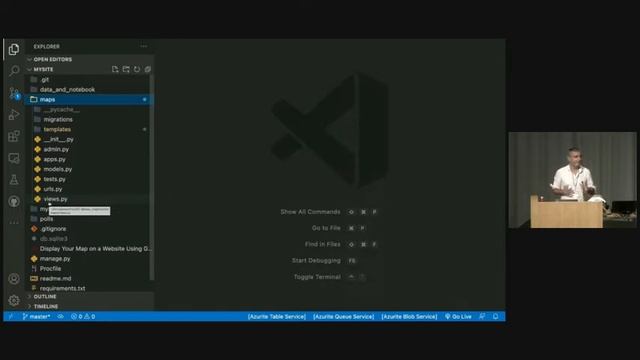This screenshot has width=640, height=360.
Task: Expand the migrations folder
Action: [88, 119]
